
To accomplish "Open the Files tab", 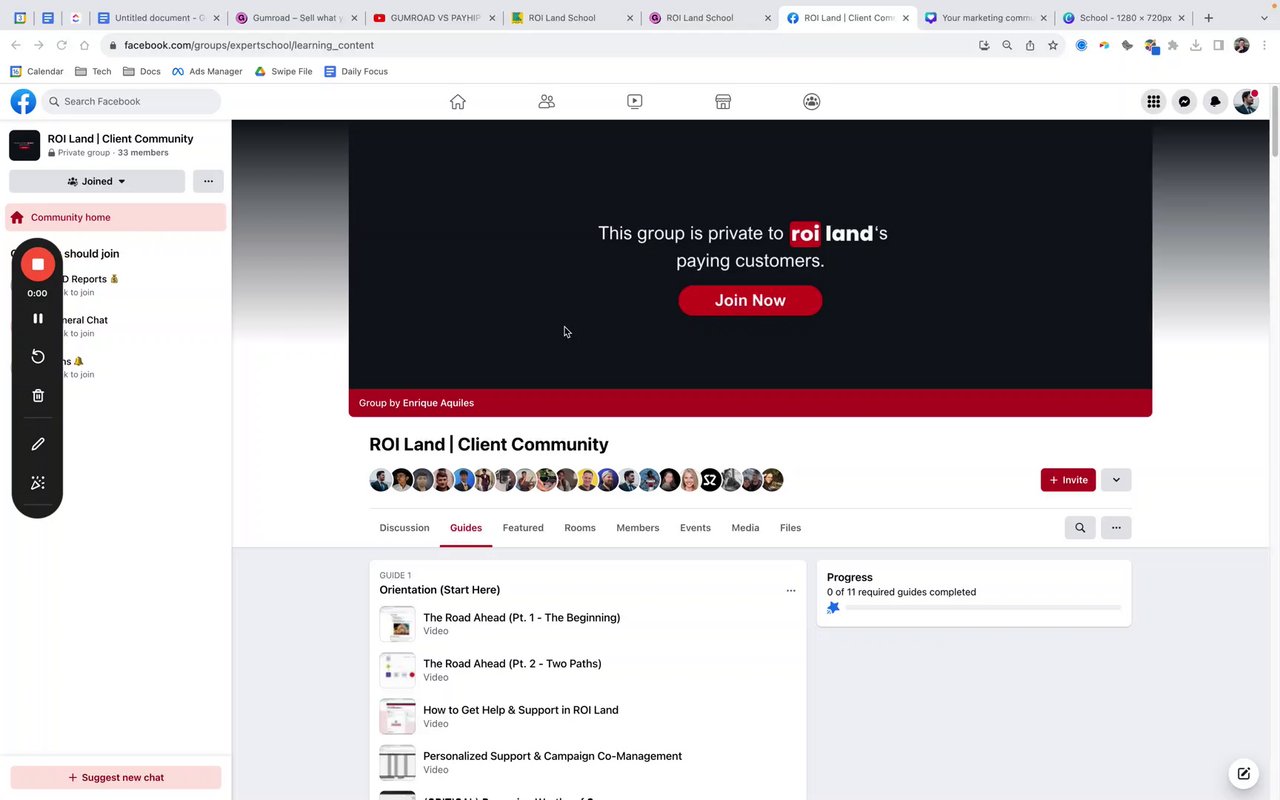I will [790, 528].
